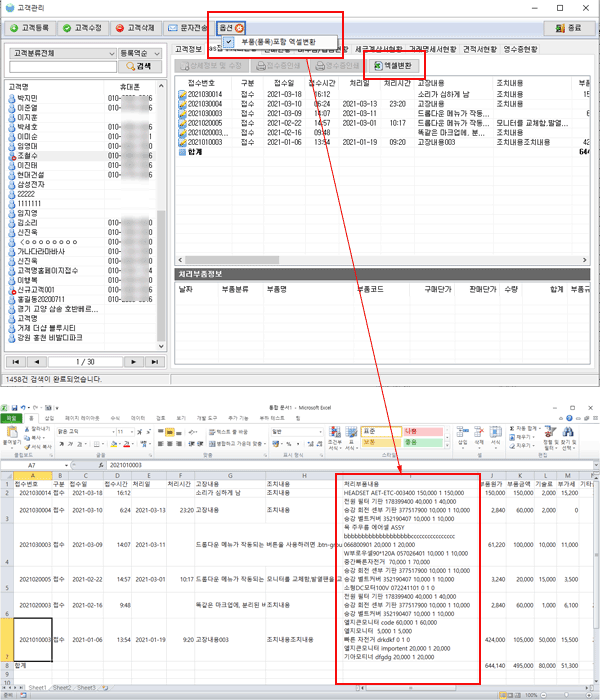Open the Excel 데이터 ribbon tab
Viewport: 600px width, 700px height.
tap(138, 418)
